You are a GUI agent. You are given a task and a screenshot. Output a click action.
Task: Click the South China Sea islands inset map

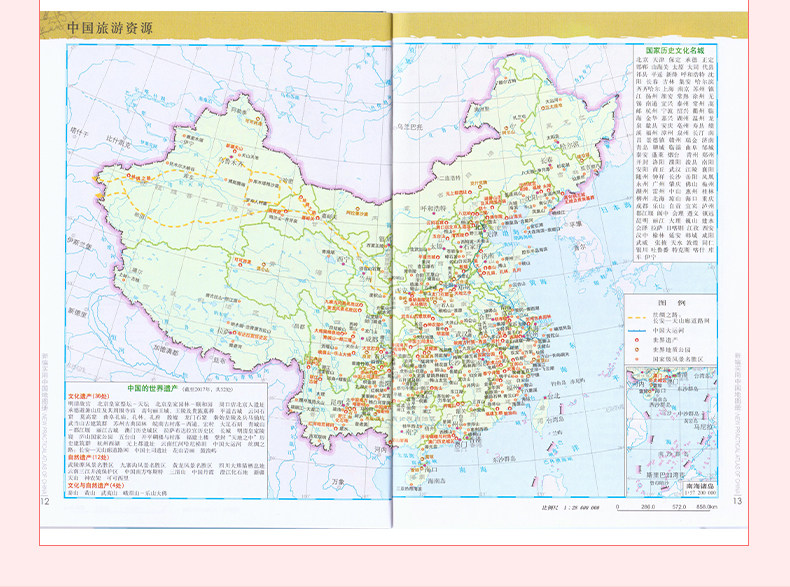coord(671,432)
